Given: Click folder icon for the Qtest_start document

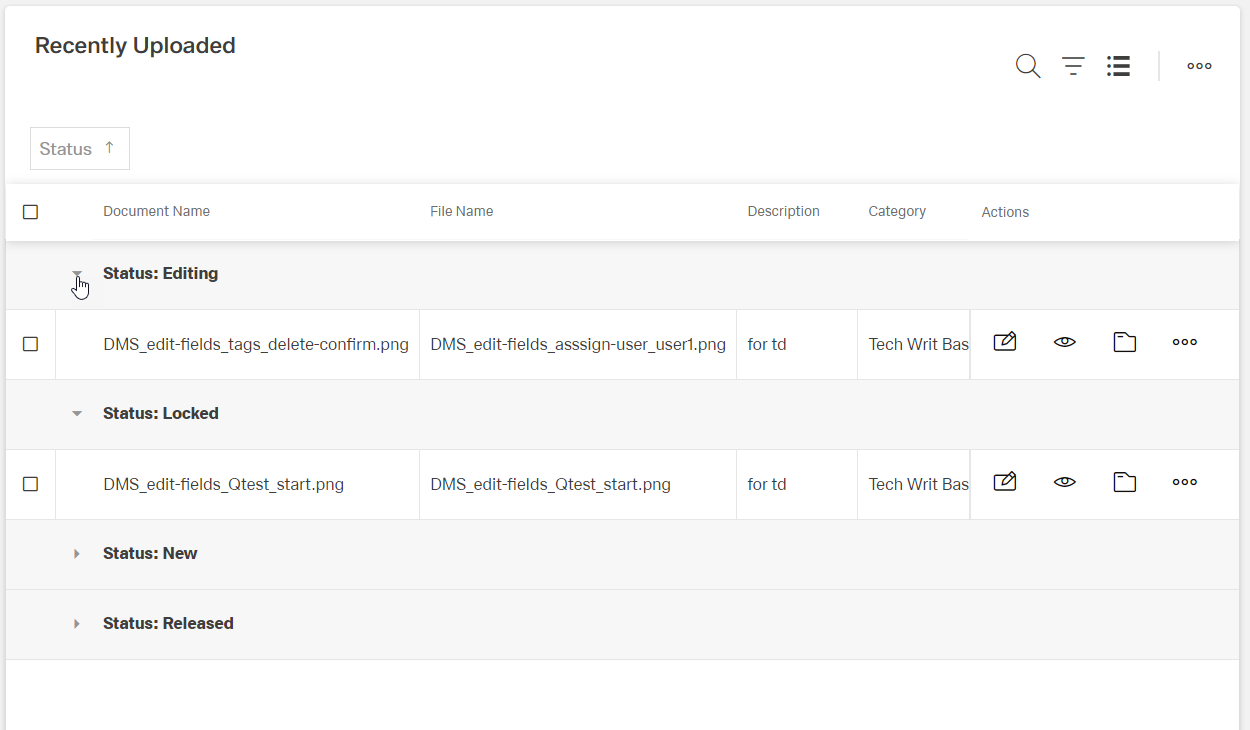Looking at the screenshot, I should point(1125,483).
